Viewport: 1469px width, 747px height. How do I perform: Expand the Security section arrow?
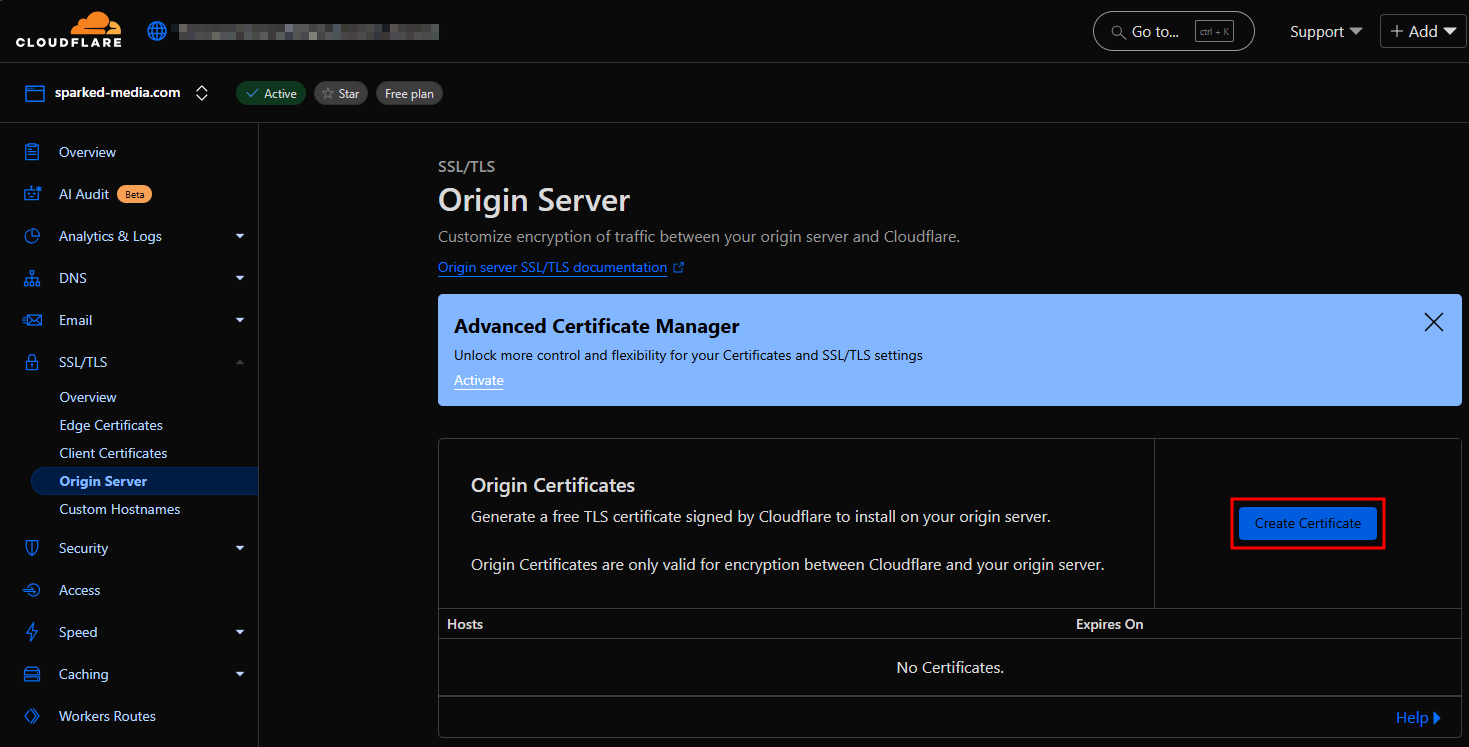pos(240,548)
